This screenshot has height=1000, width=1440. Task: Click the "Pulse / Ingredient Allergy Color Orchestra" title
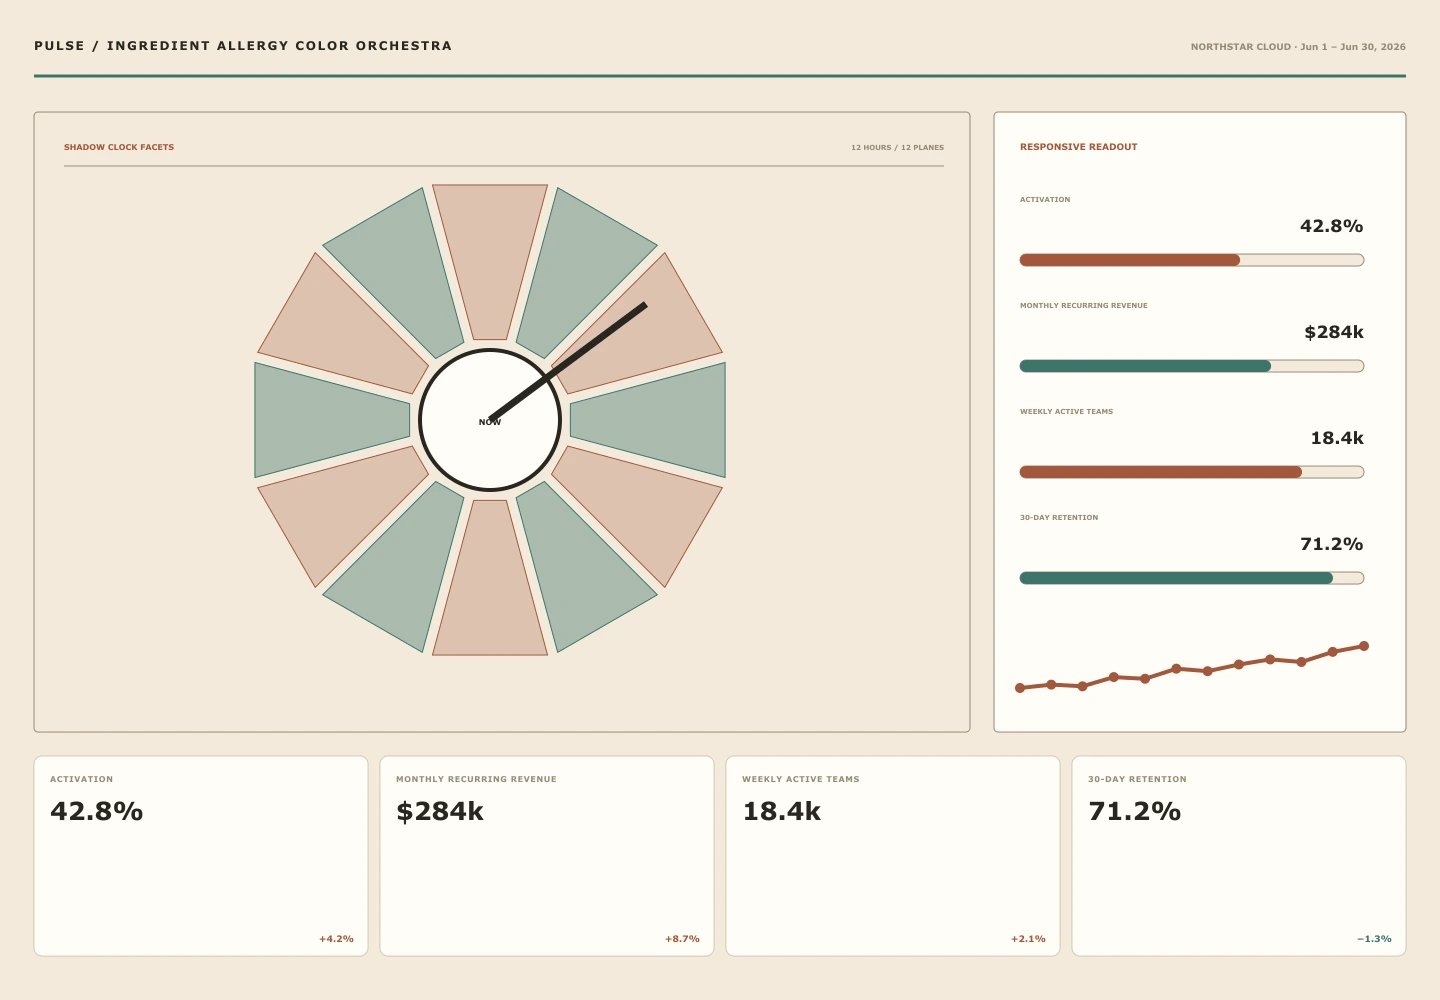243,46
